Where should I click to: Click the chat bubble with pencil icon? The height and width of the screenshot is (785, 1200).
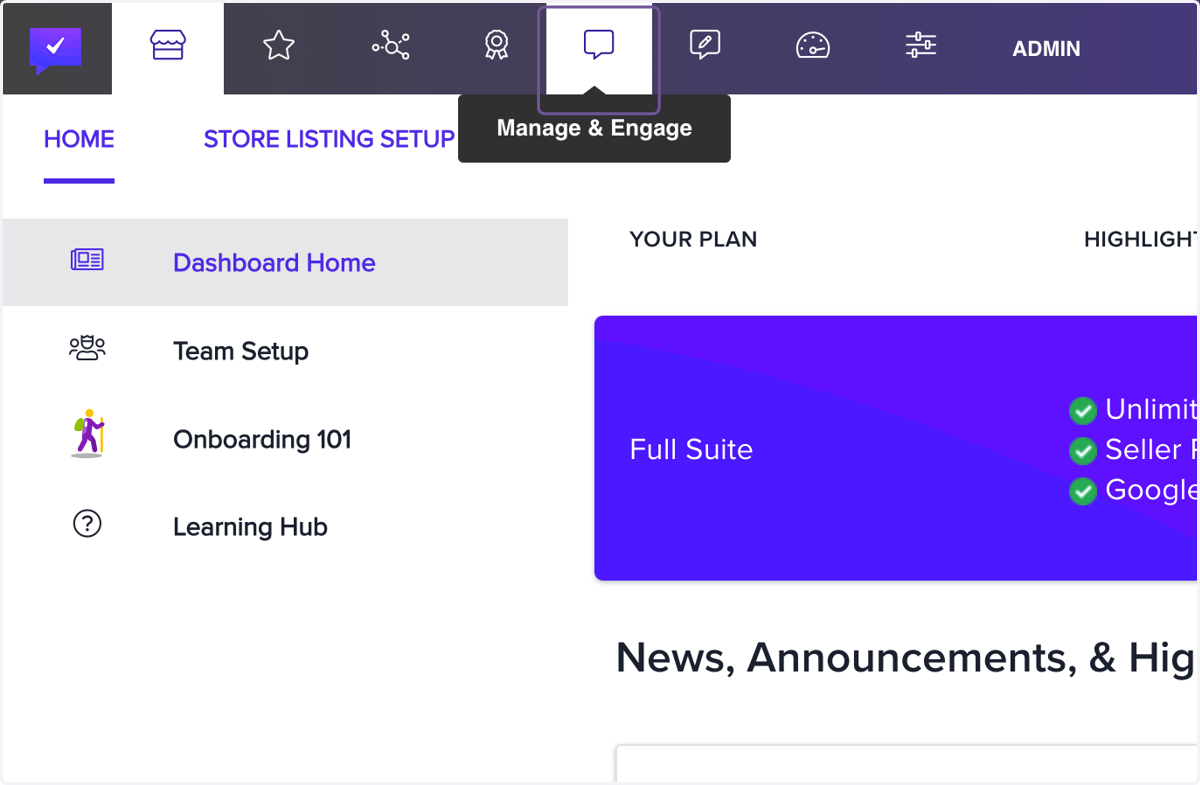click(705, 46)
